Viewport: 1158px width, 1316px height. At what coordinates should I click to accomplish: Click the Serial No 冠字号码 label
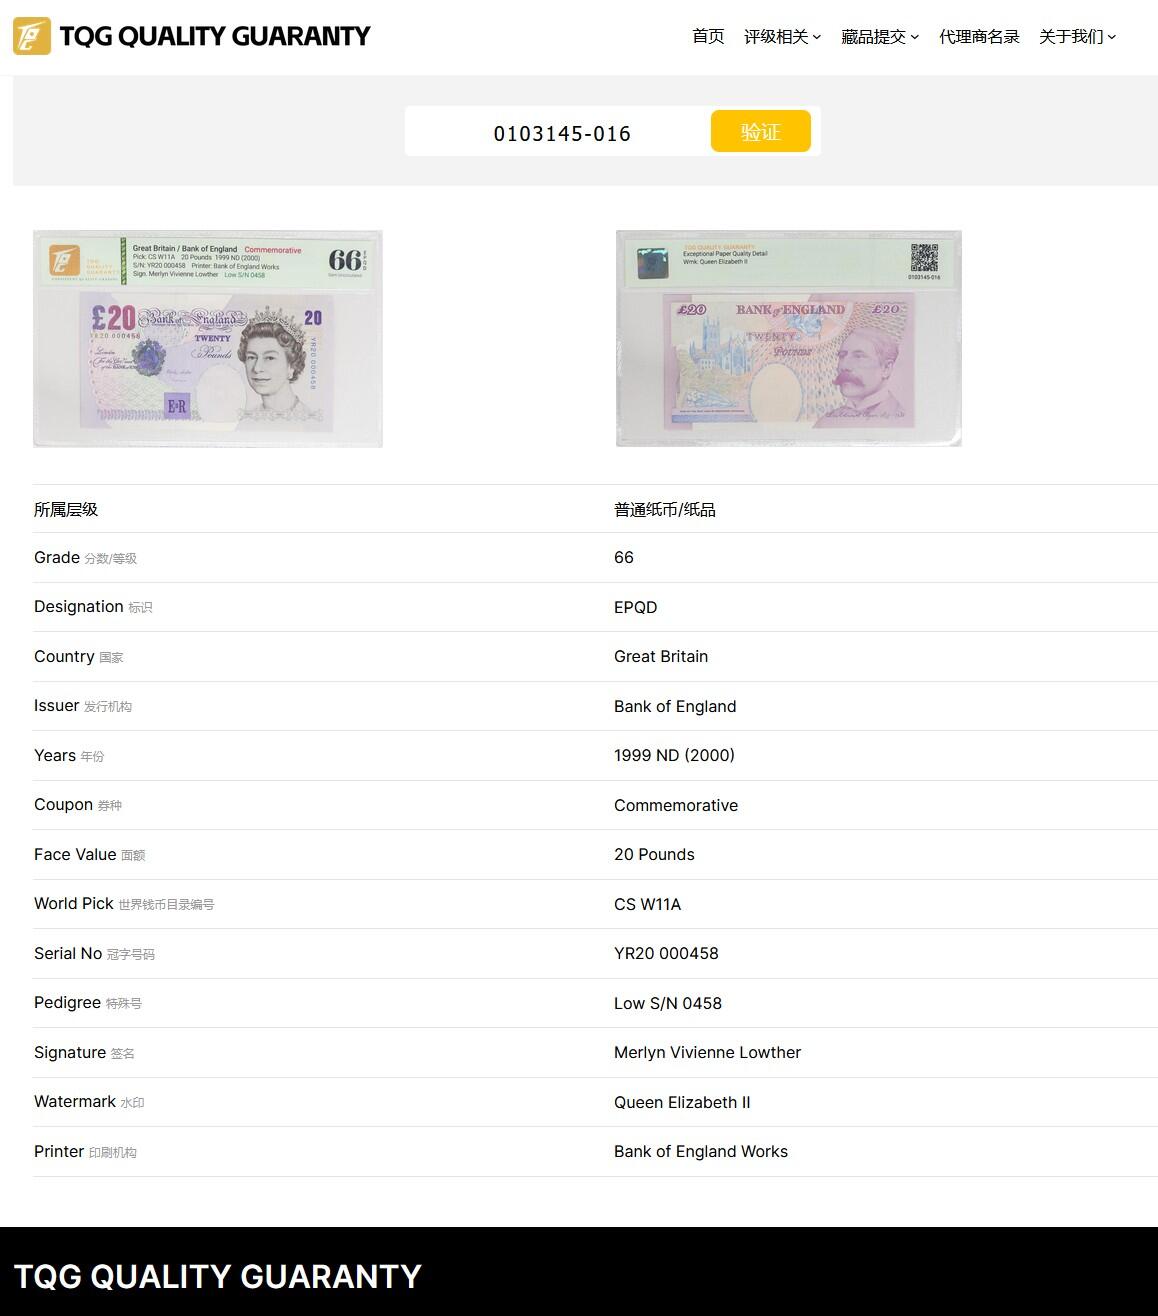[x=94, y=954]
